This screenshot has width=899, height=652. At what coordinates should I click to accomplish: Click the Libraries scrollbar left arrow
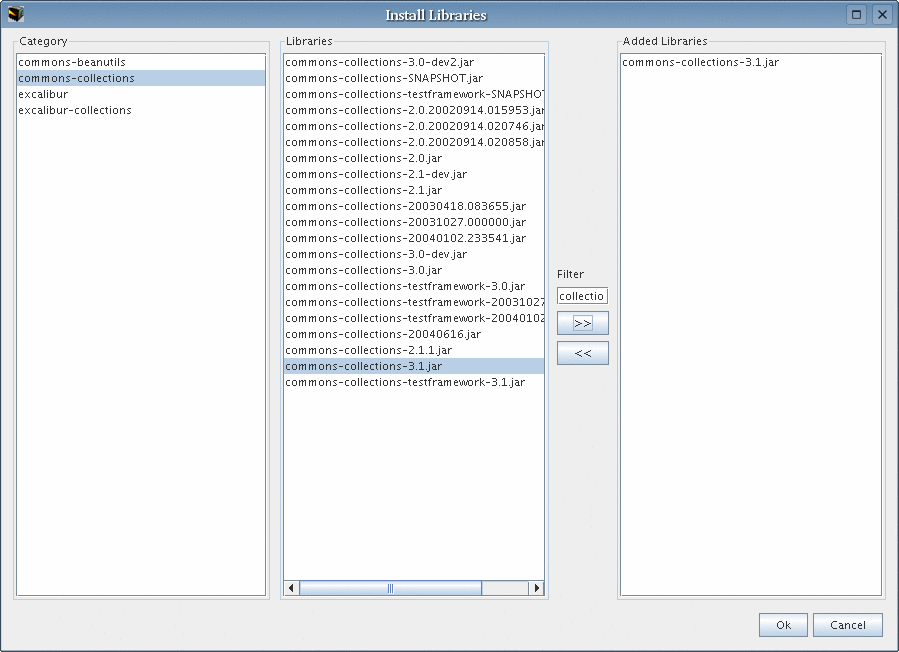click(x=291, y=588)
